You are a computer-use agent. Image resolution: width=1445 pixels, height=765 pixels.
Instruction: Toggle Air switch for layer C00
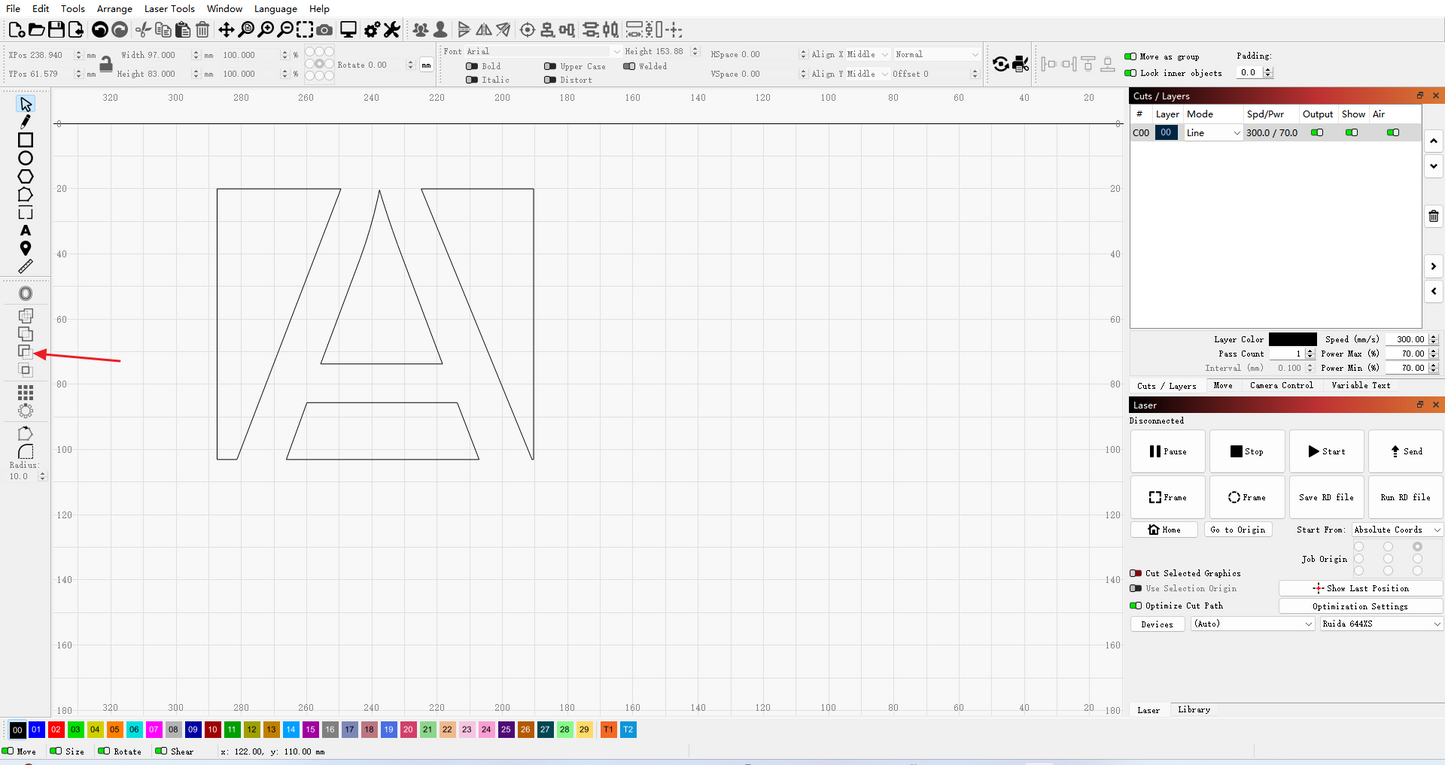pos(1393,132)
